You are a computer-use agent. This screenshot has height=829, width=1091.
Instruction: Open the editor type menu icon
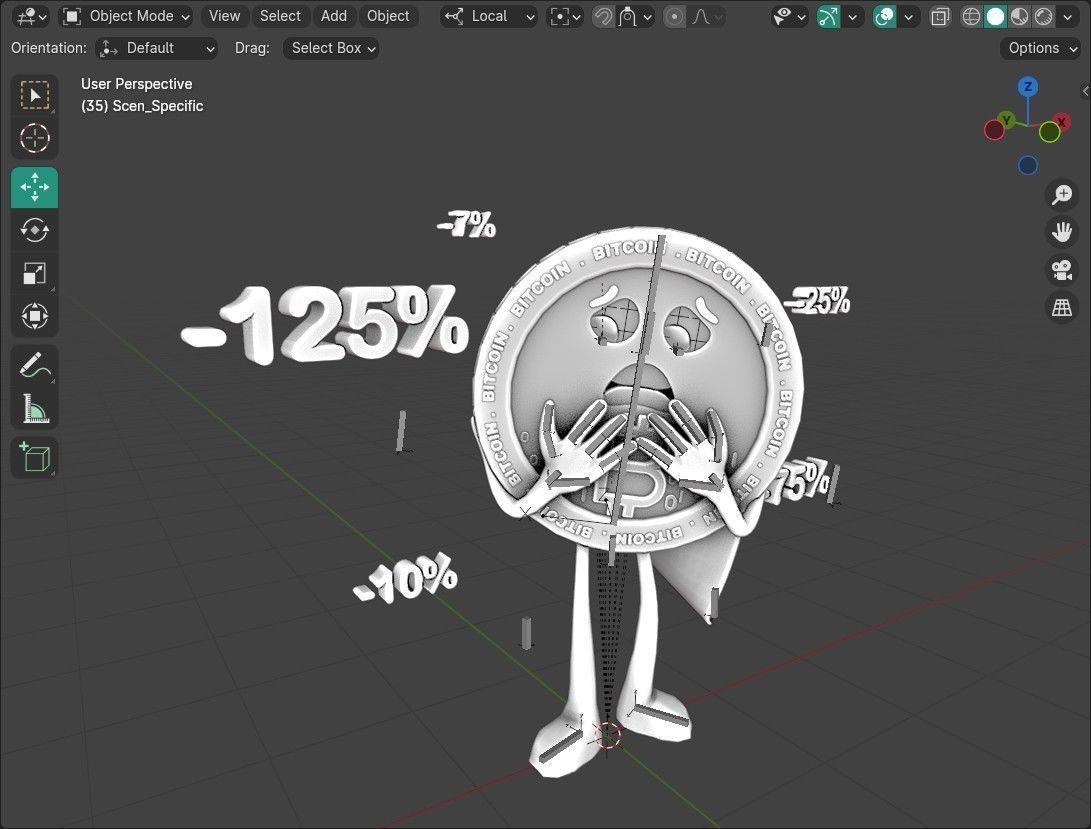tap(31, 16)
